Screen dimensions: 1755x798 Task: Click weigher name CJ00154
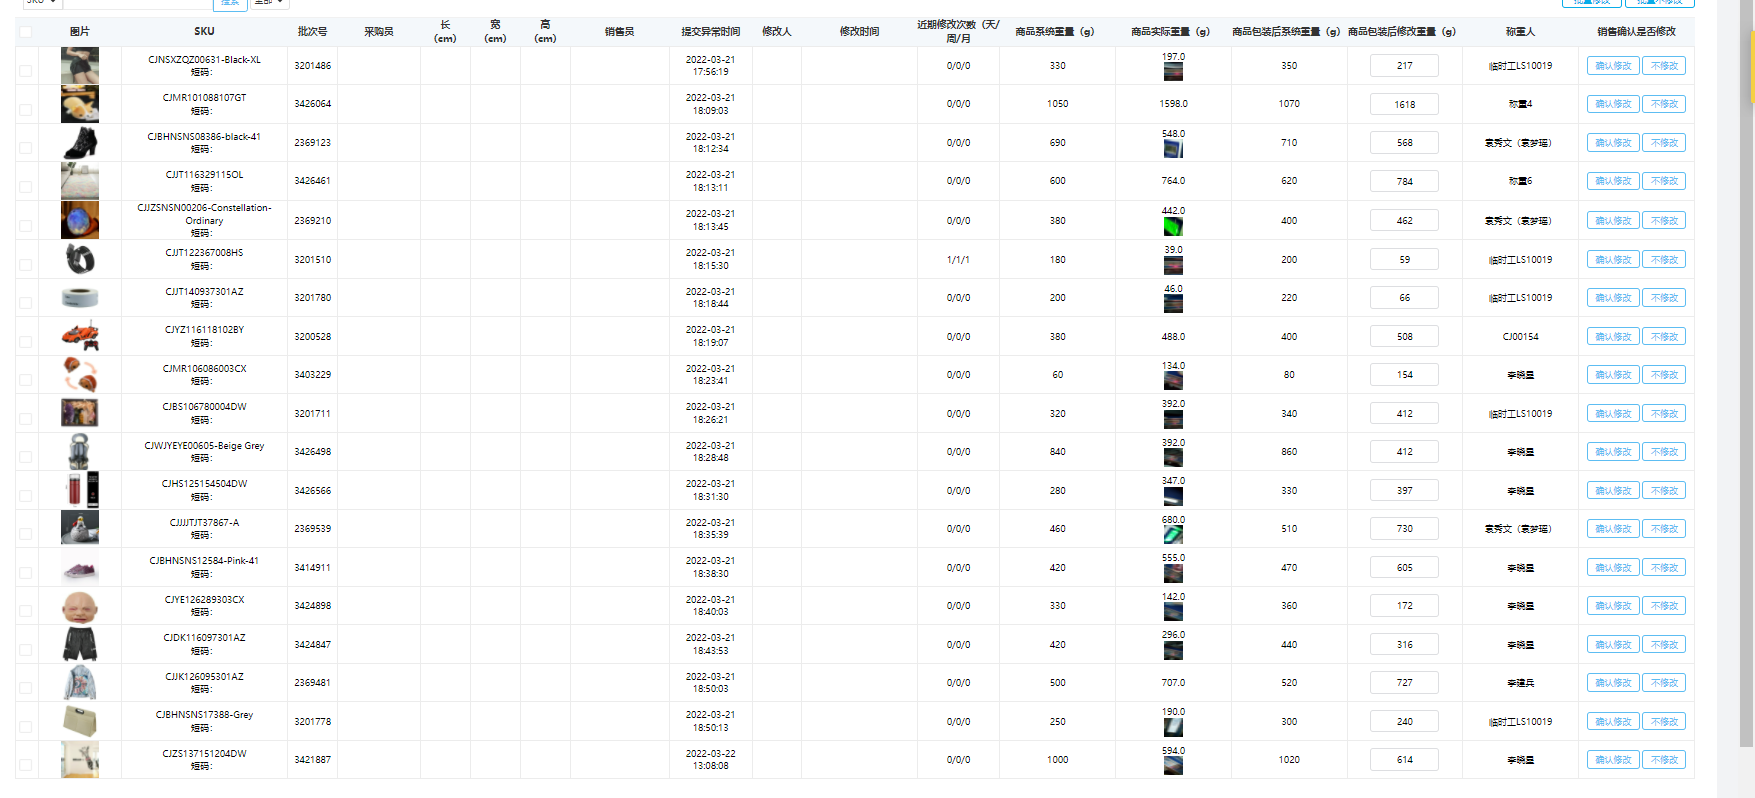click(x=1520, y=337)
